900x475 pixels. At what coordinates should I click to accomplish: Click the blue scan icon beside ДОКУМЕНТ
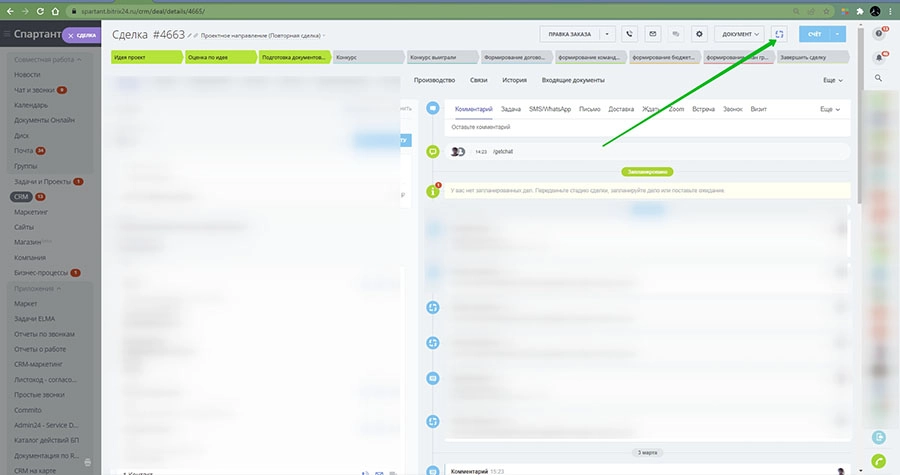tap(779, 34)
